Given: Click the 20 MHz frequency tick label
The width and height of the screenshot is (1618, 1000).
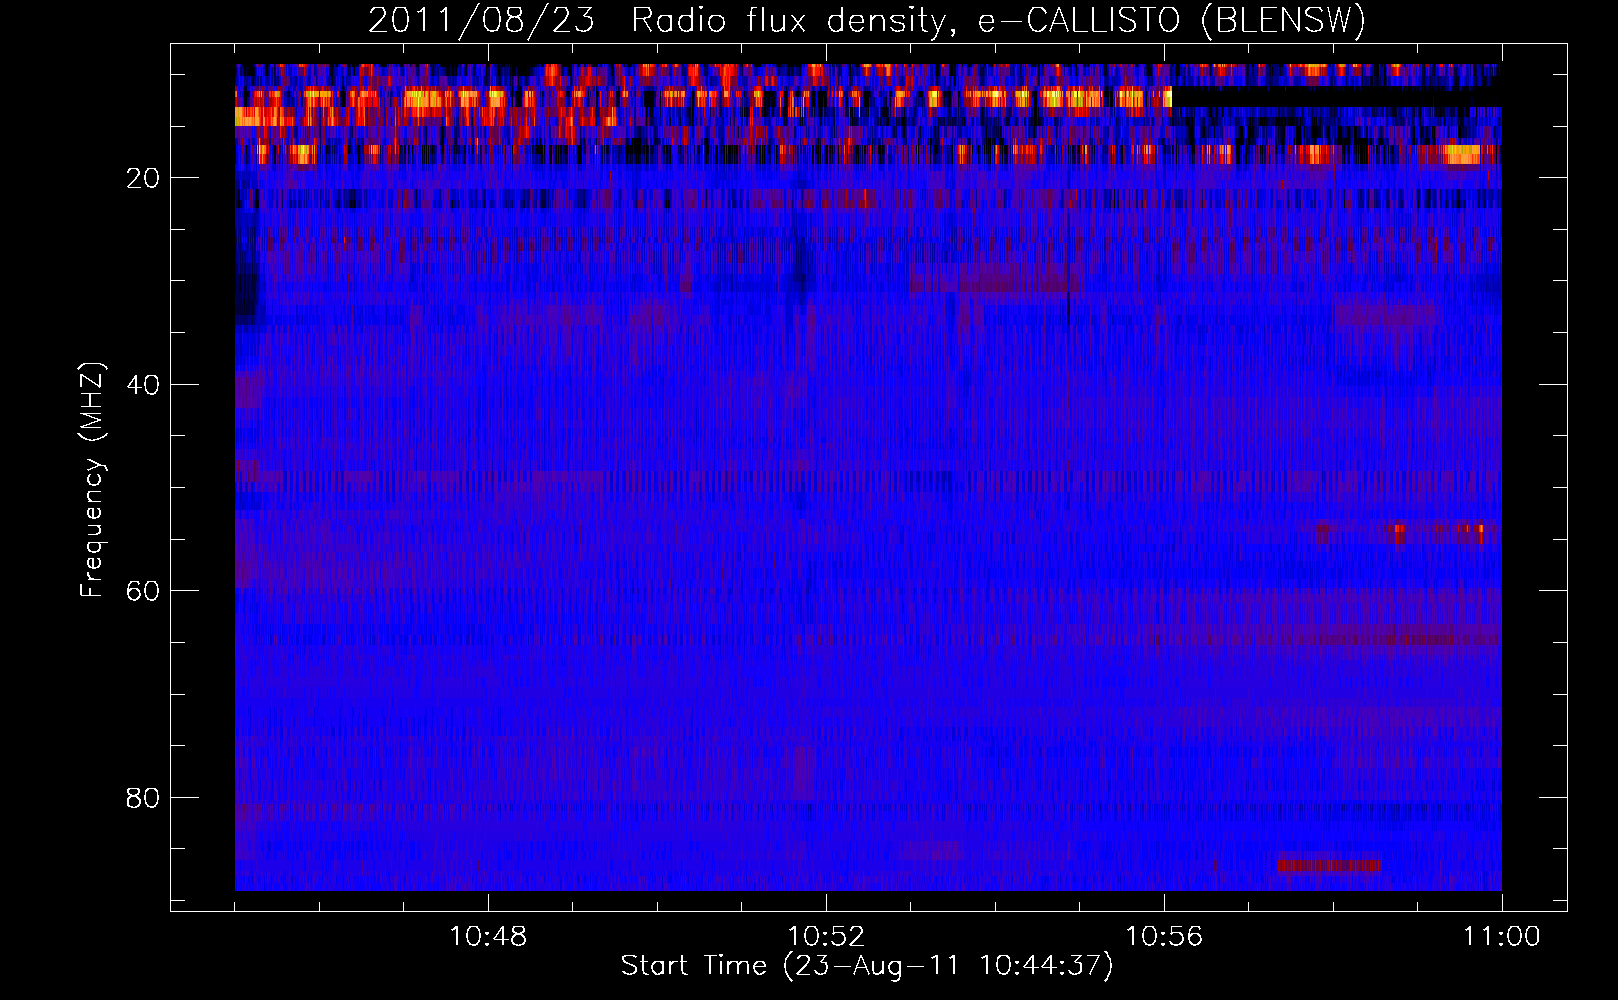Looking at the screenshot, I should tap(143, 178).
